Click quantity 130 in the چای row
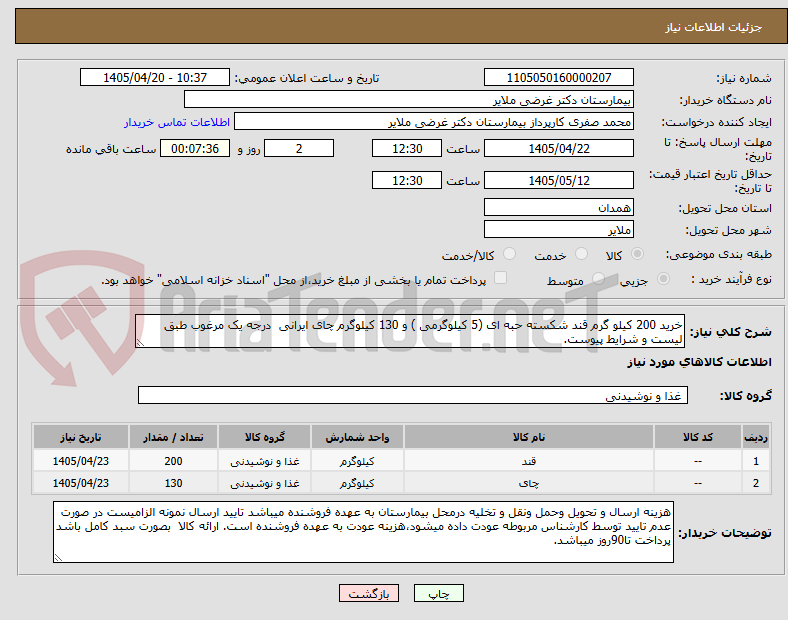This screenshot has width=788, height=620. [x=173, y=483]
